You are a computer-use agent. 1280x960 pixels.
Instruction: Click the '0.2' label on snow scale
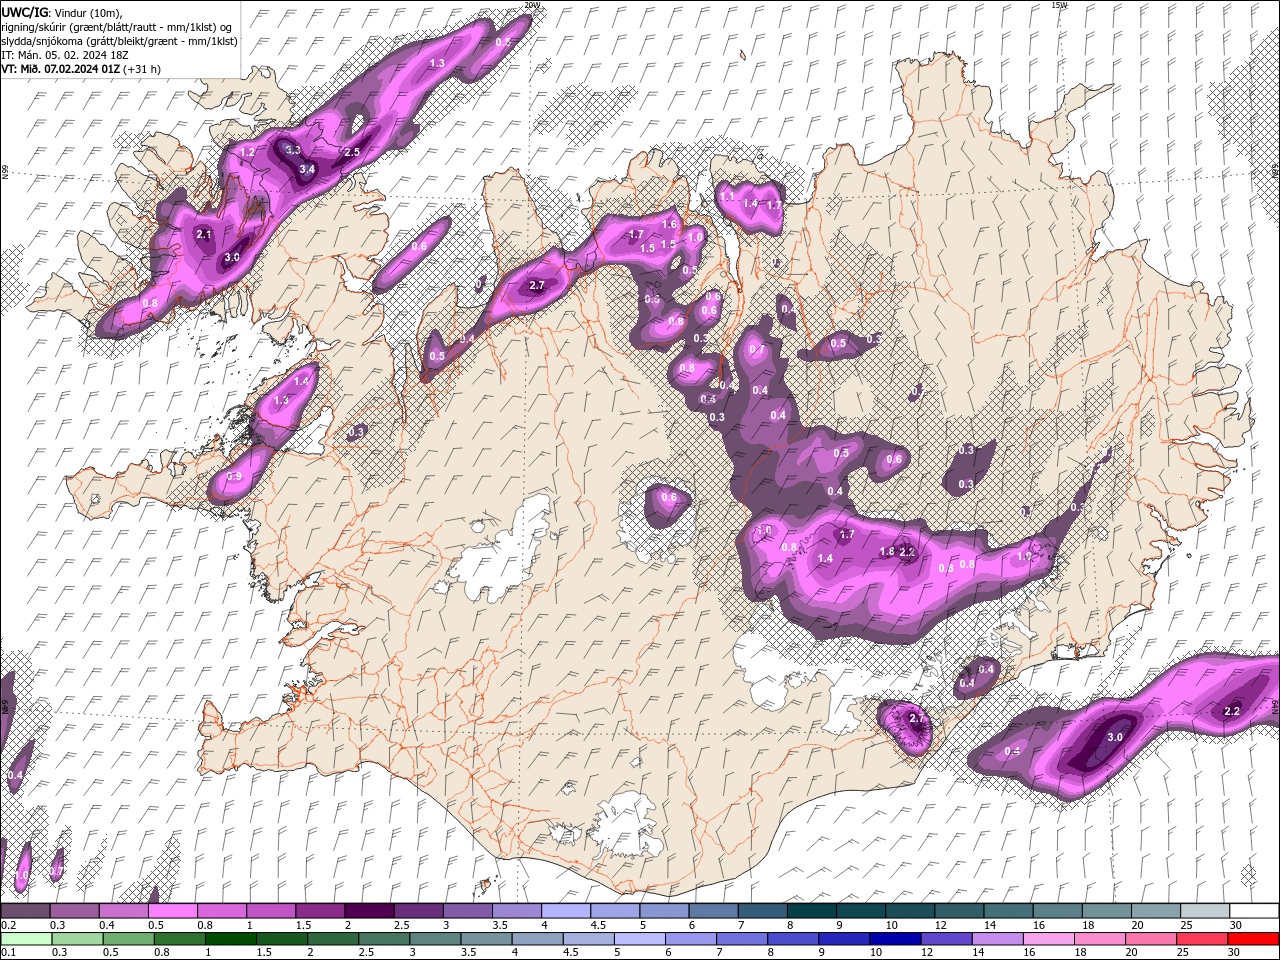click(x=8, y=925)
